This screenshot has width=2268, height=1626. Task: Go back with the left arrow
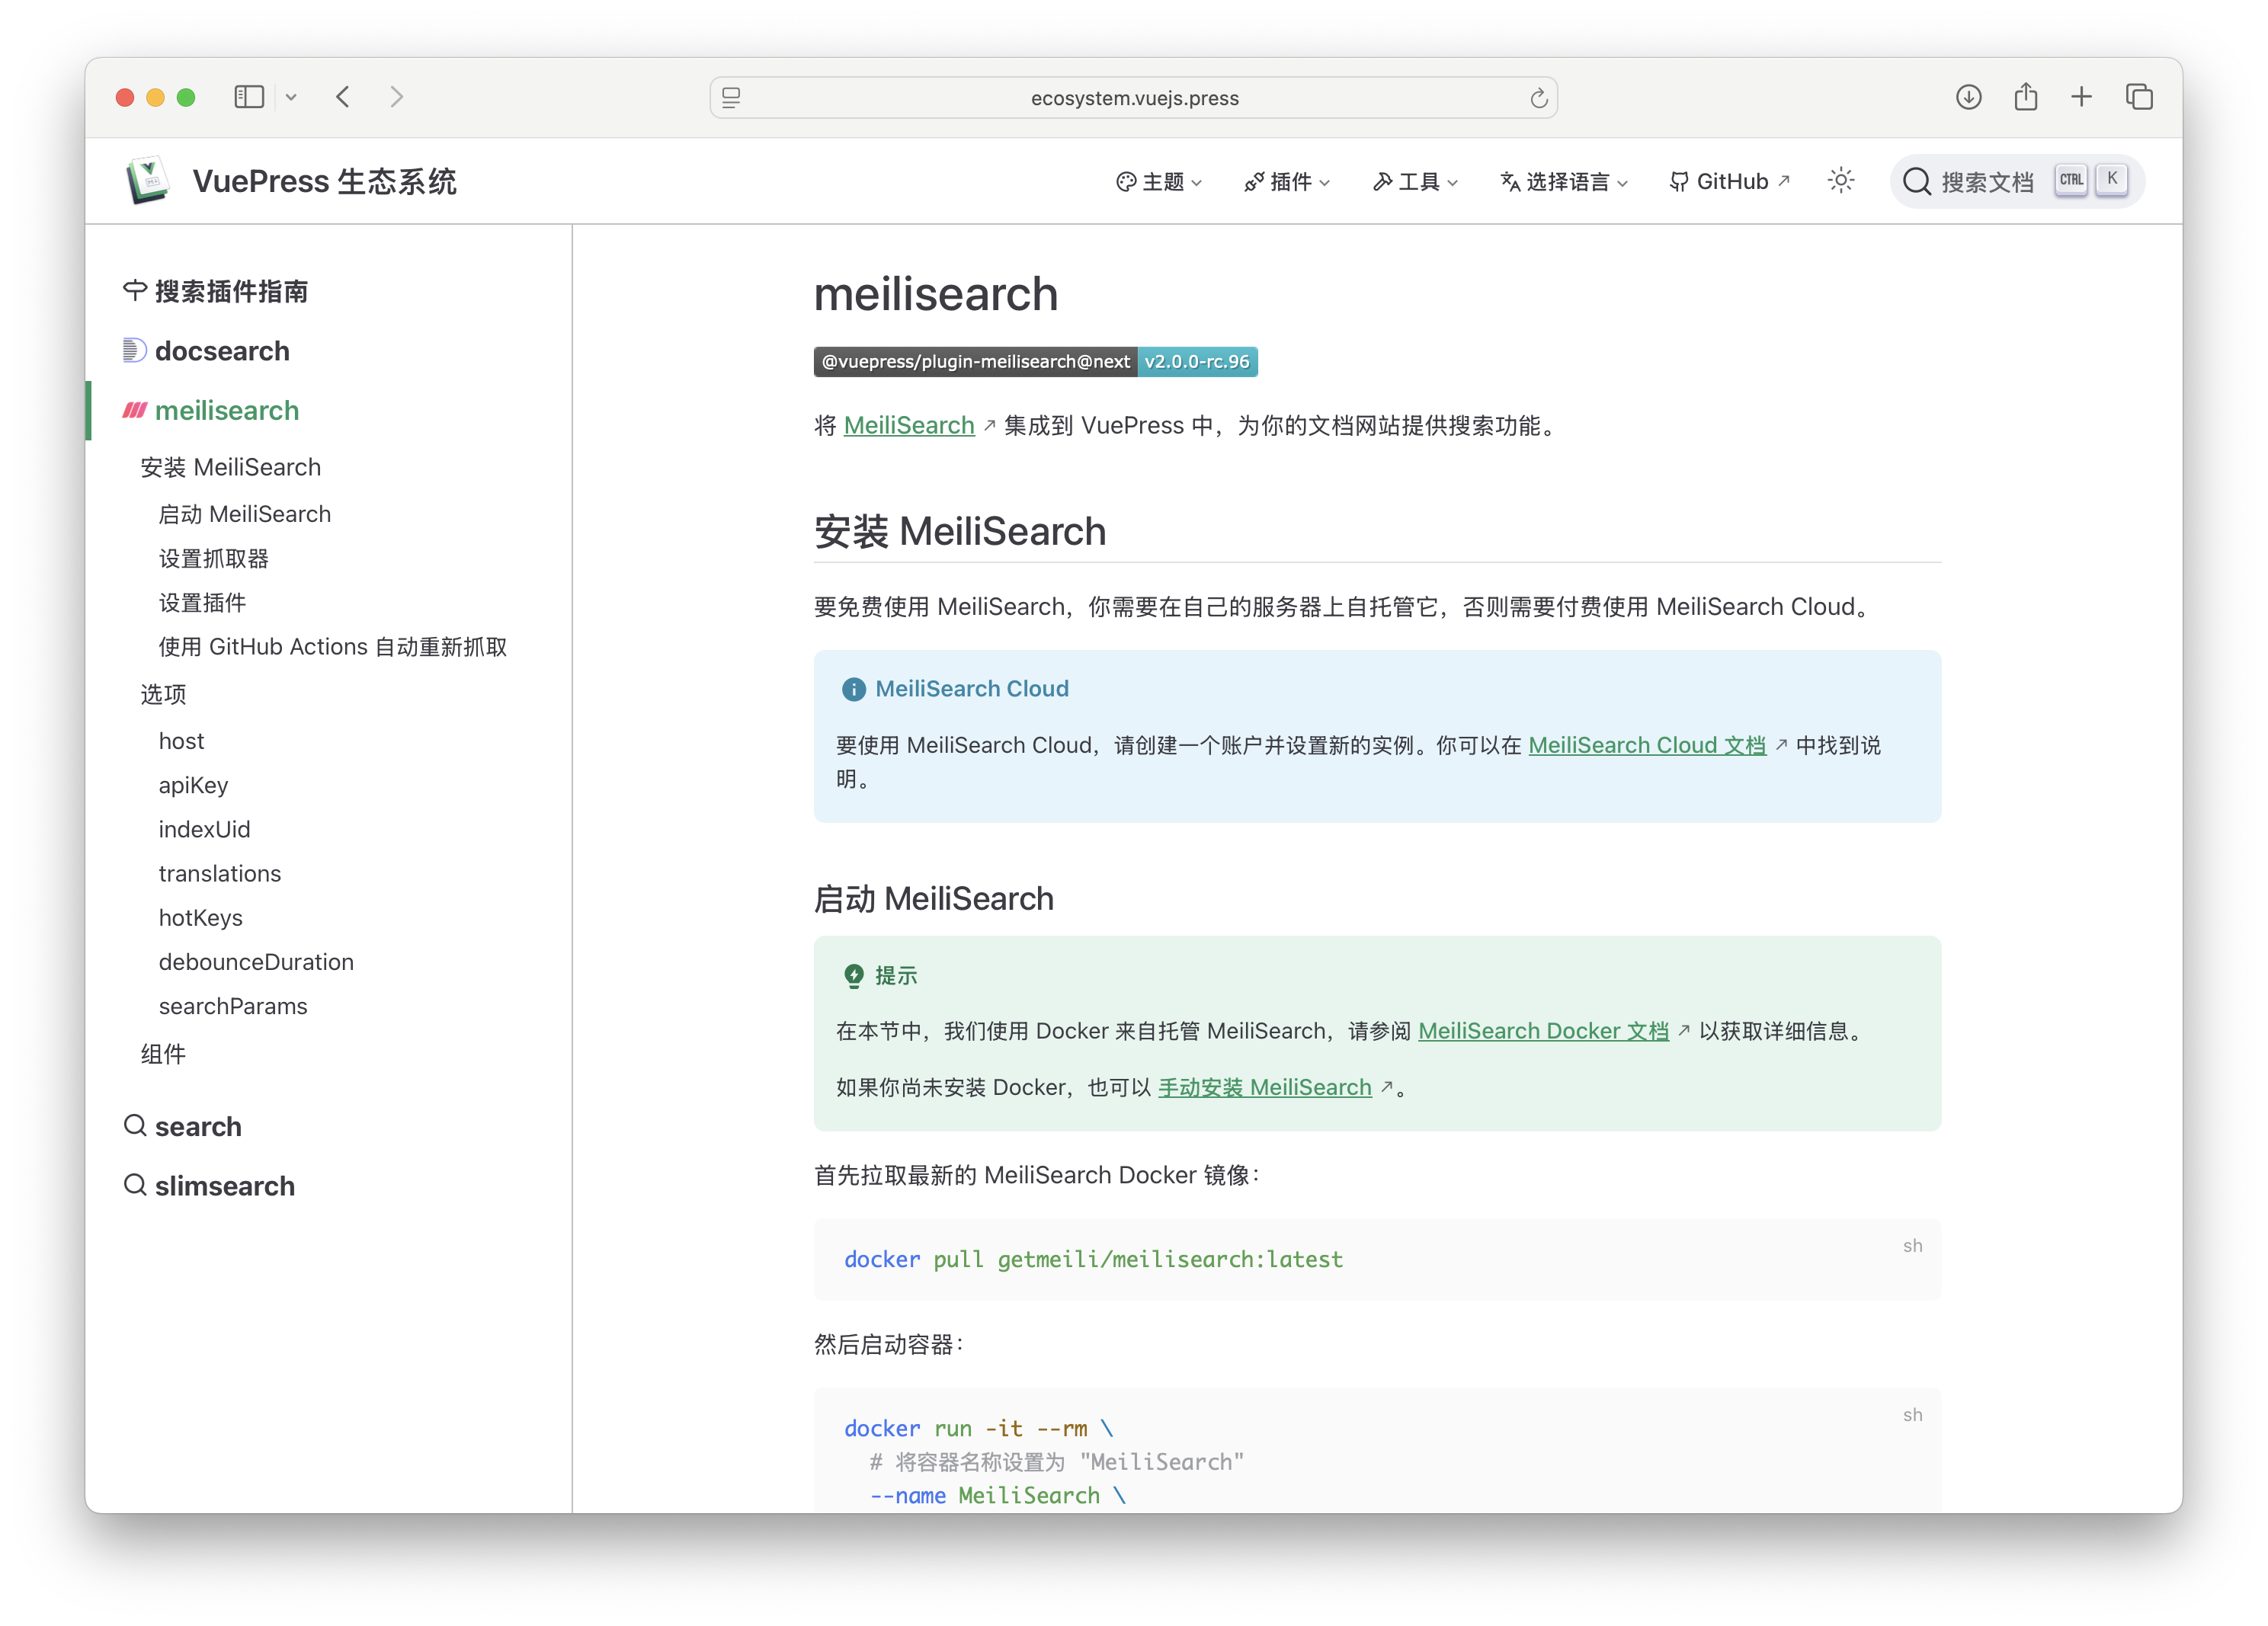point(343,97)
